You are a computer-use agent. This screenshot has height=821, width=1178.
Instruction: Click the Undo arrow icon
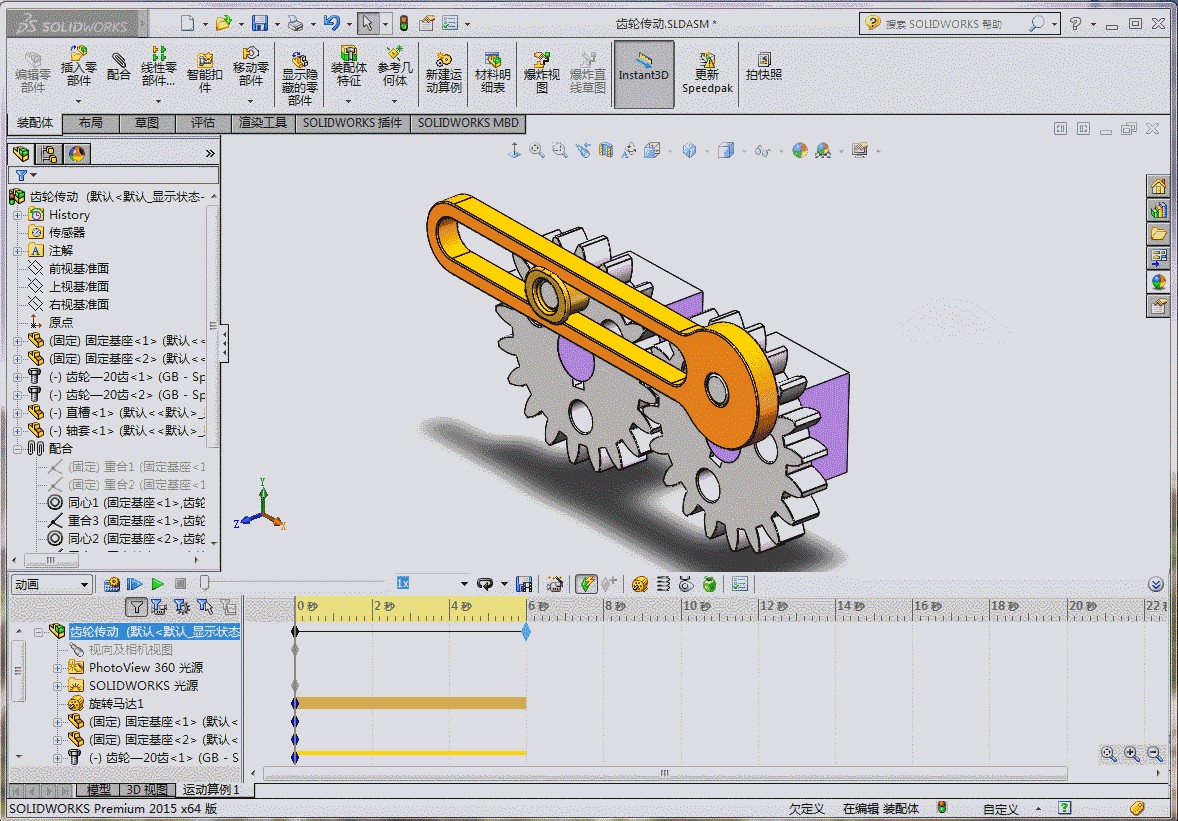click(x=331, y=23)
